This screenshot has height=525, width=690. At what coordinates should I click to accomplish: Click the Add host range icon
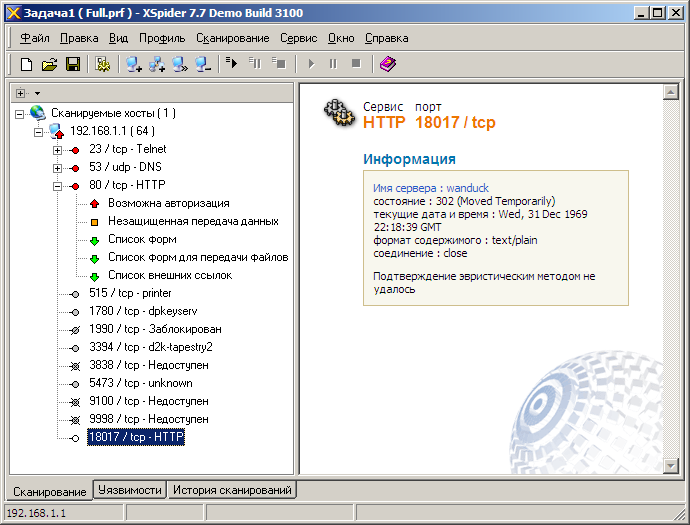click(157, 64)
